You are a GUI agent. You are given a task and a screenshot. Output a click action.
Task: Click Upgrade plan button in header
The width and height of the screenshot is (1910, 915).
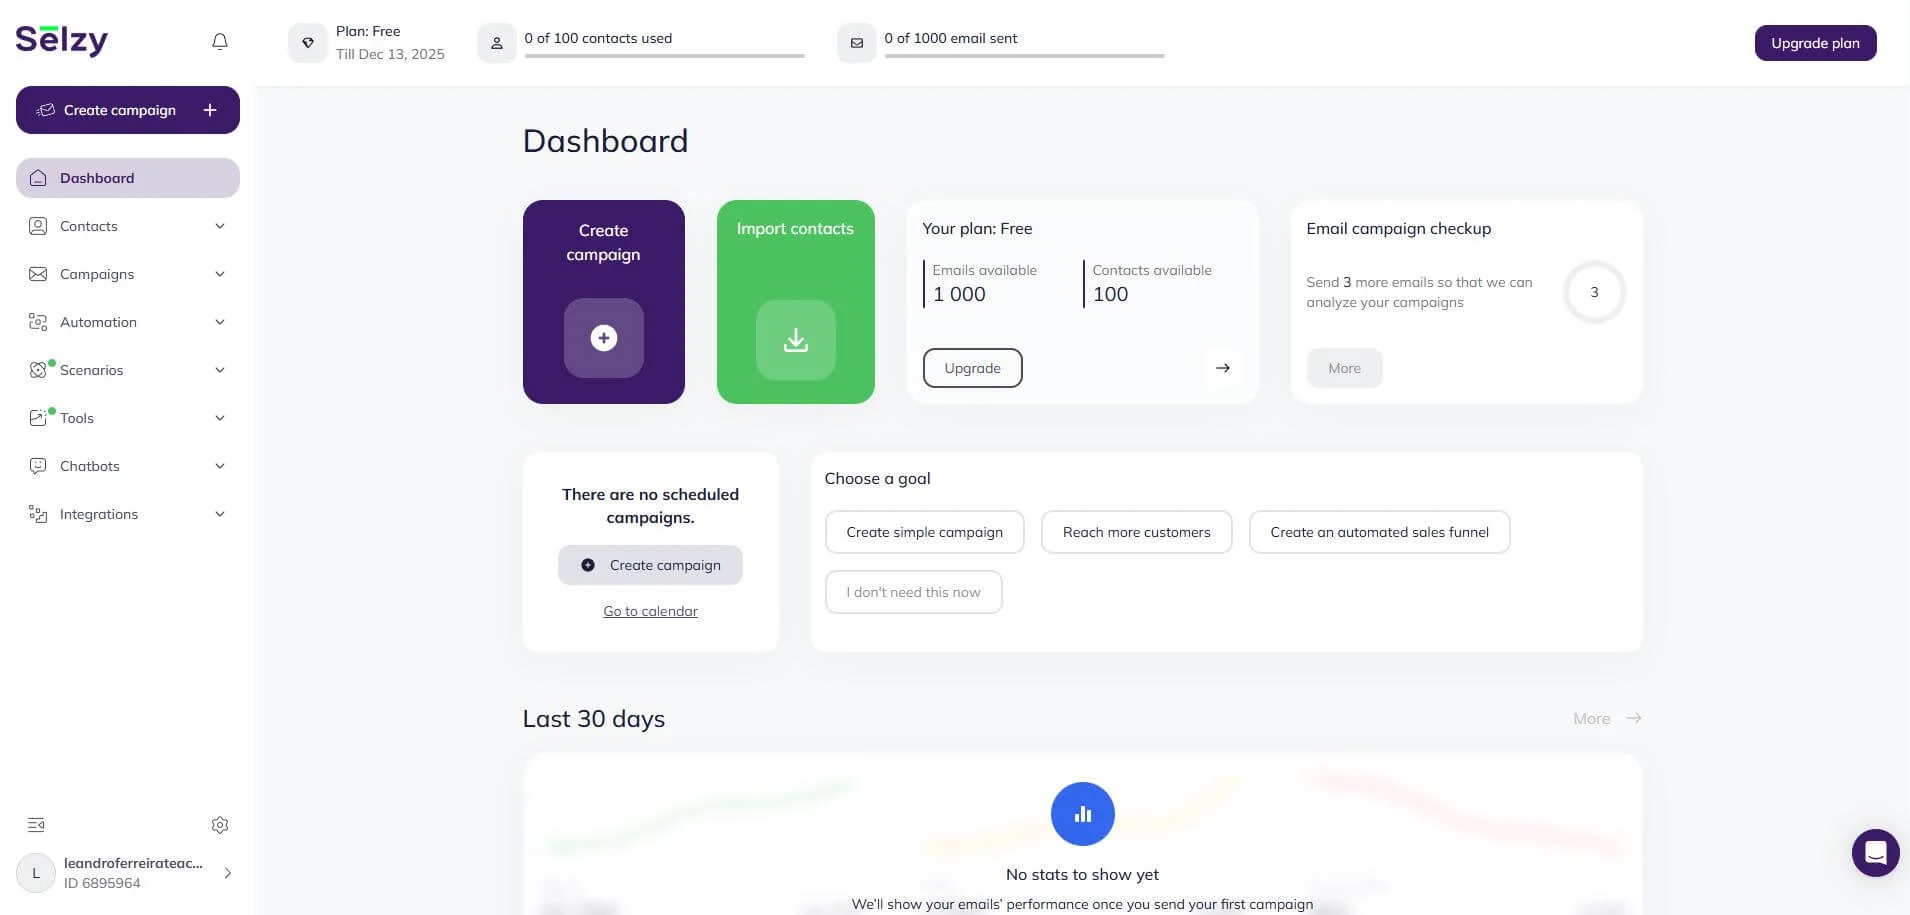pos(1815,43)
